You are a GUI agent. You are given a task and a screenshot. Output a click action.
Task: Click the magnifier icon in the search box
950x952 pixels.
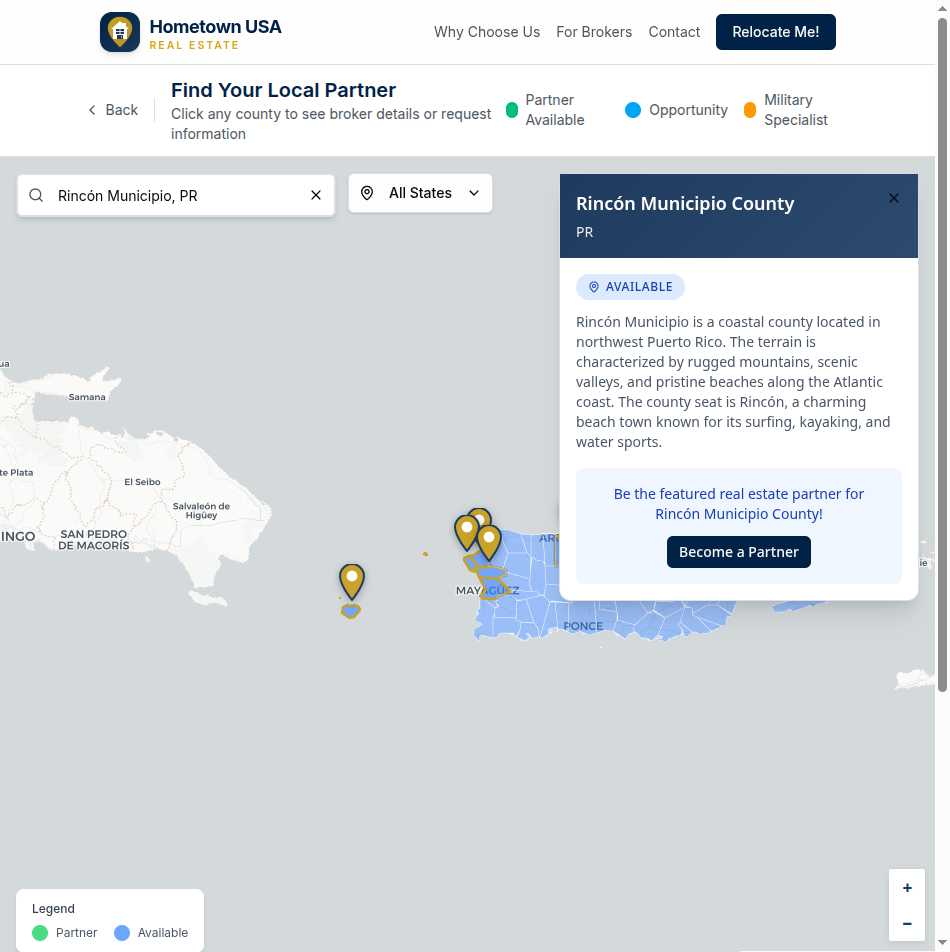point(36,196)
